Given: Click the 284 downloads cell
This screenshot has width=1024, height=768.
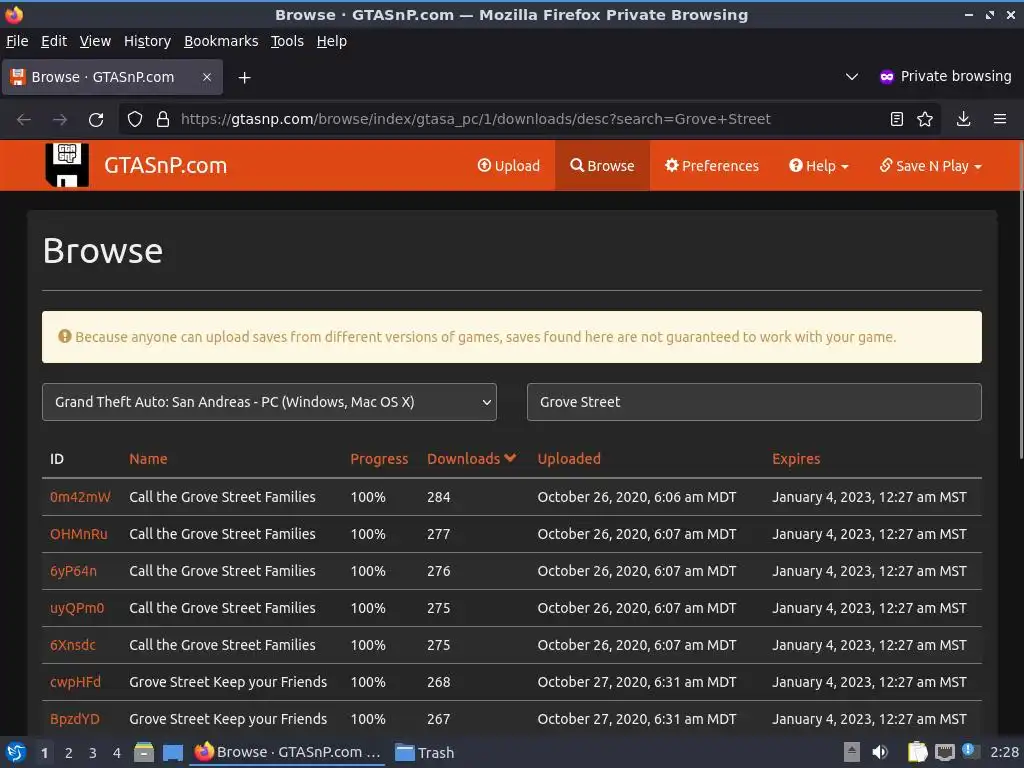Looking at the screenshot, I should 438,497.
